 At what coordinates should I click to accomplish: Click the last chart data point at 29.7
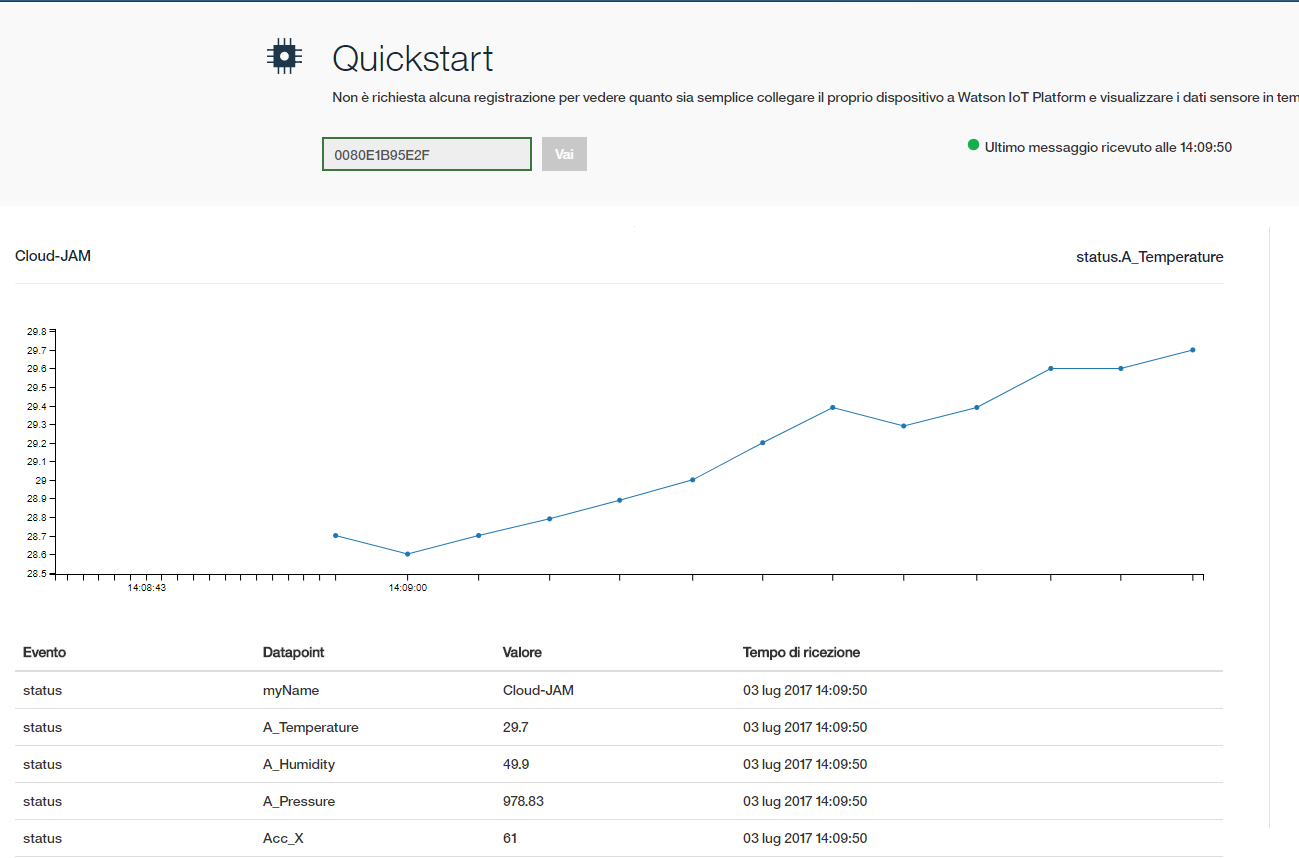point(1193,350)
